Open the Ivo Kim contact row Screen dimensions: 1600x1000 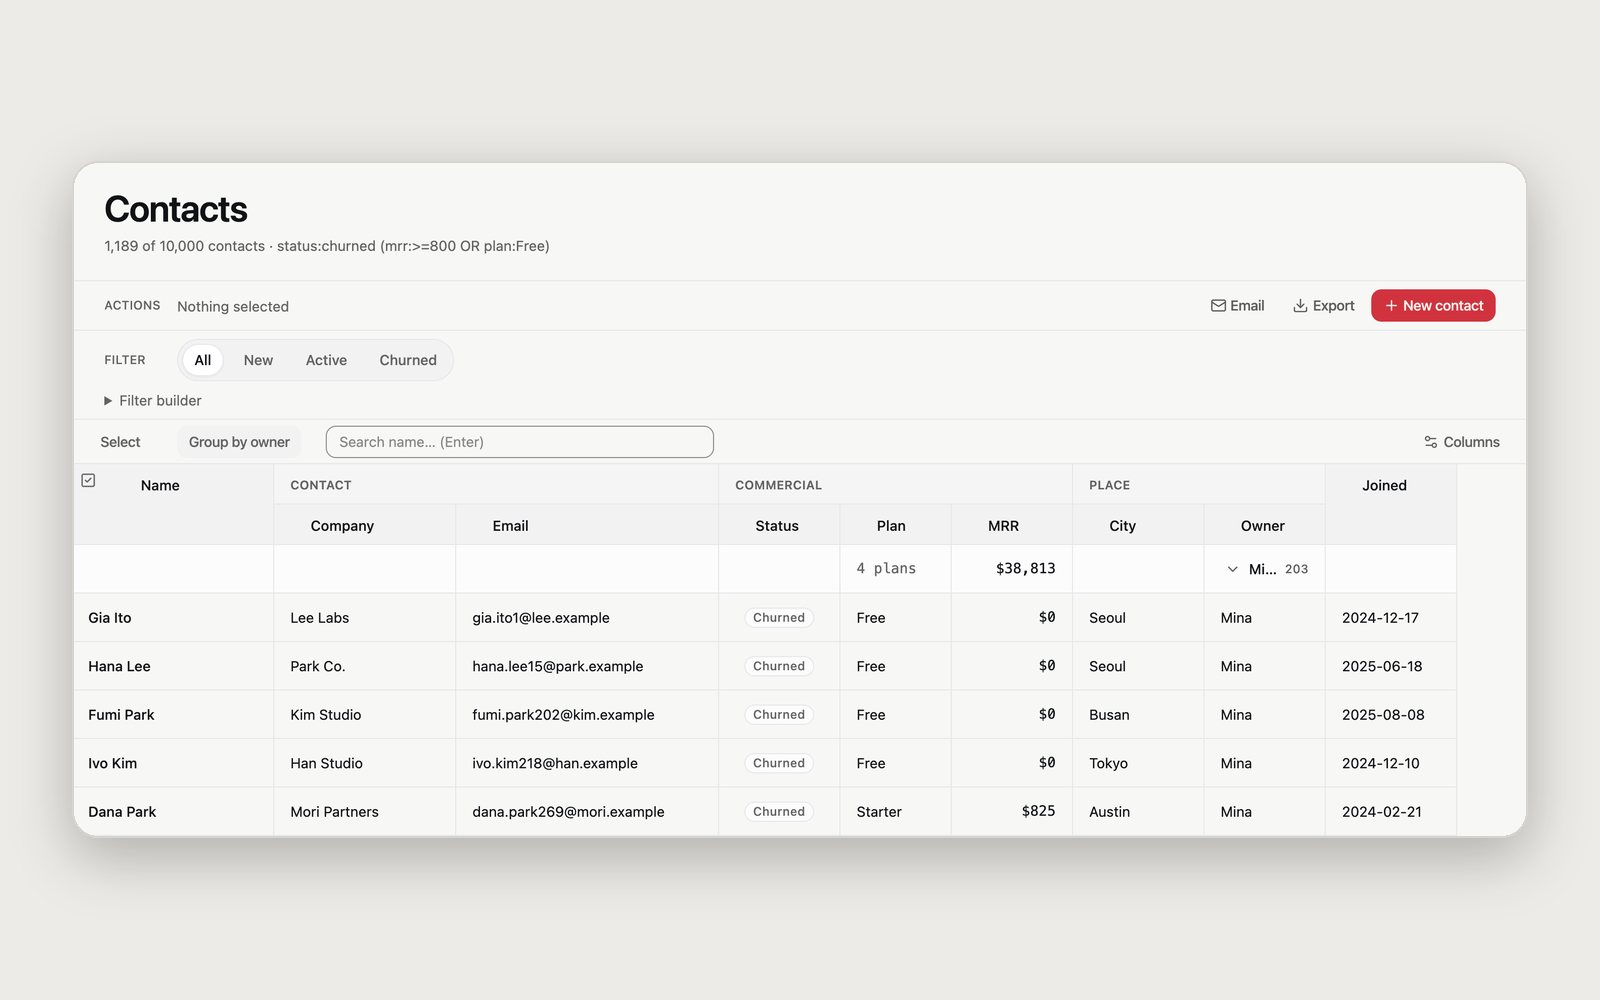(x=765, y=763)
